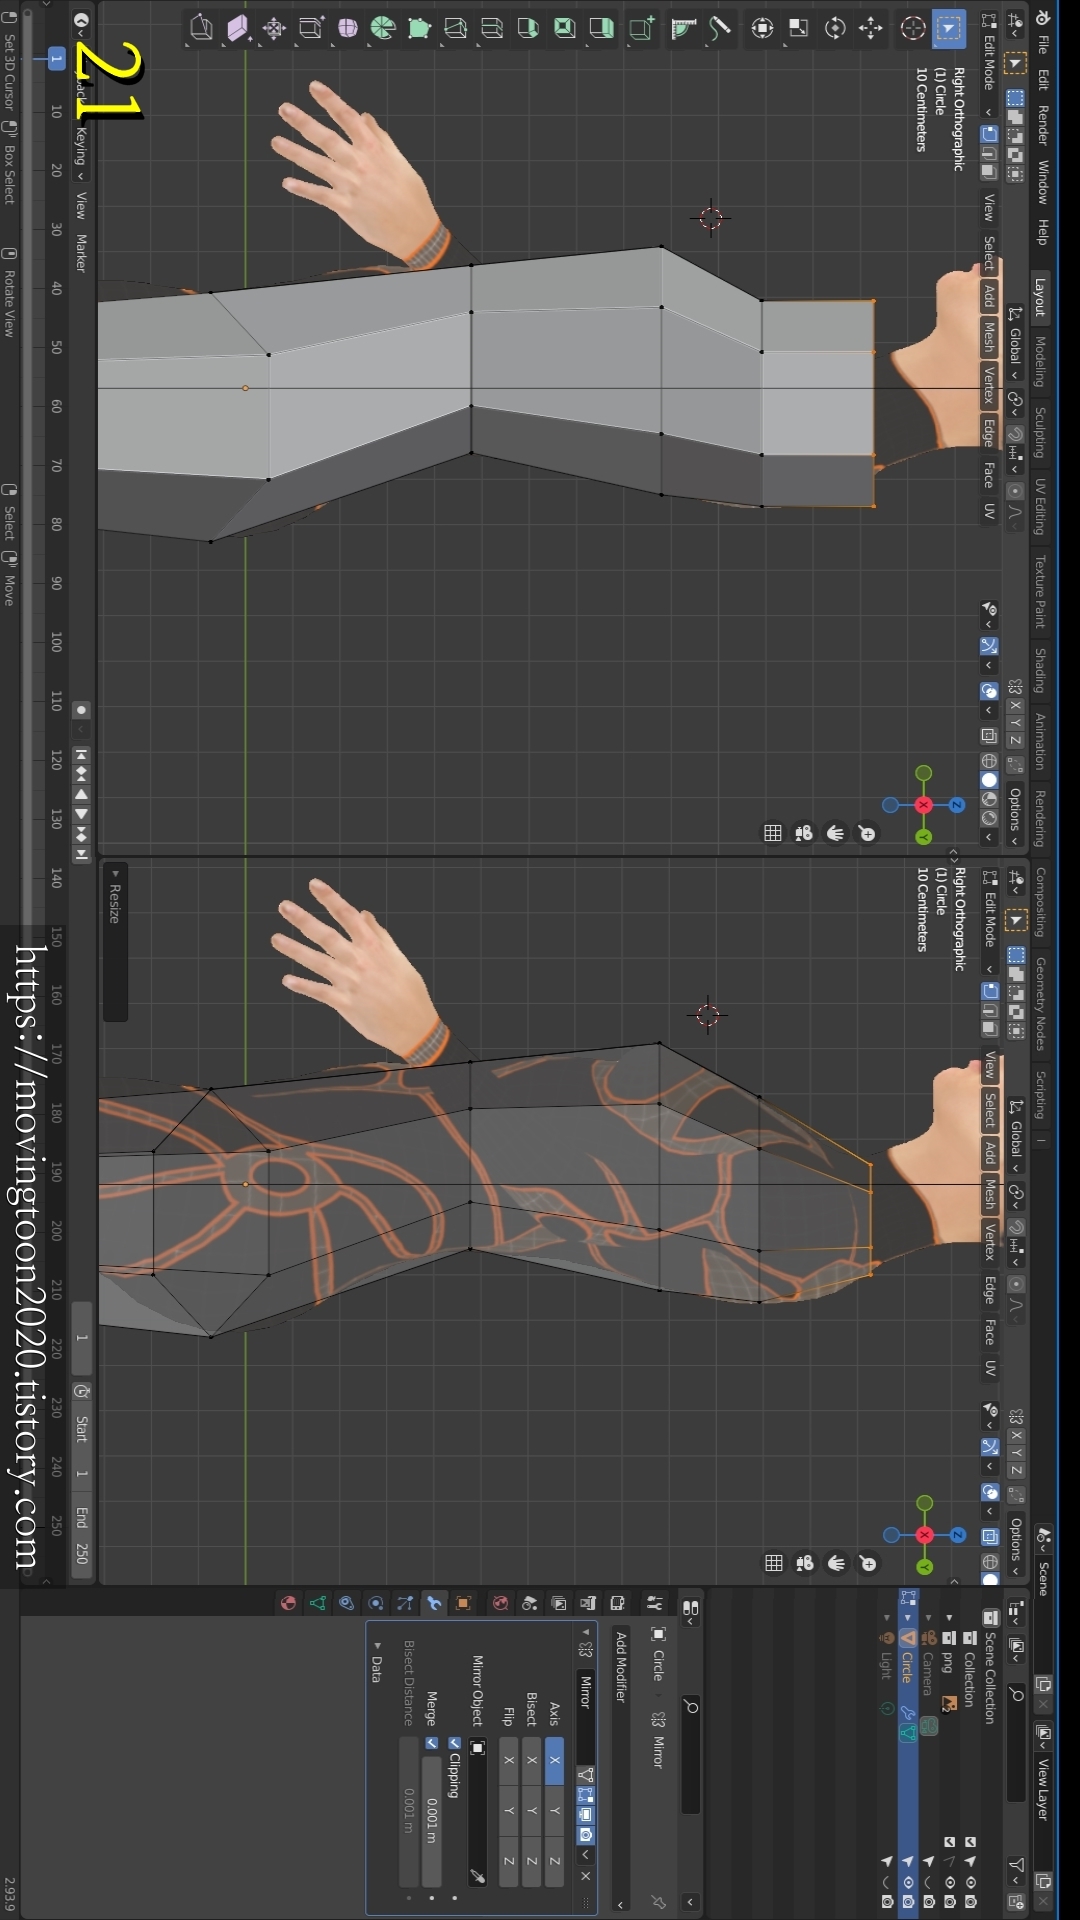This screenshot has width=1080, height=1920.
Task: Select the Extrude Region tool
Action: pos(600,29)
